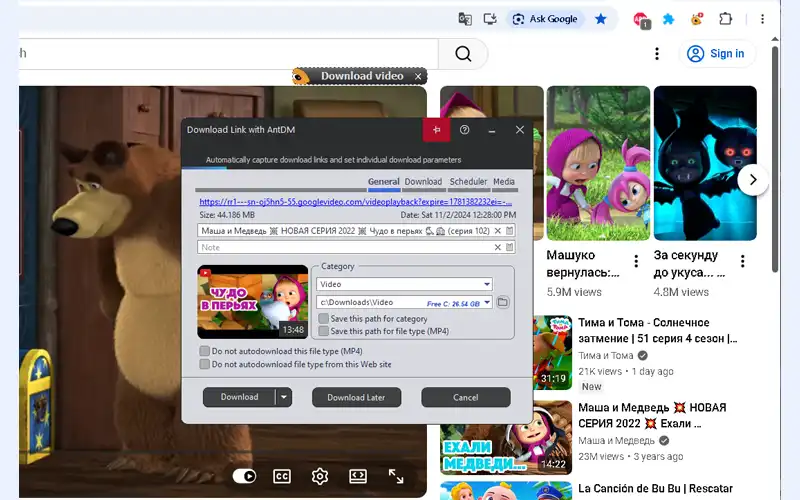Check Do not autodownload this file type (MP4)
The height and width of the screenshot is (500, 800).
[205, 352]
